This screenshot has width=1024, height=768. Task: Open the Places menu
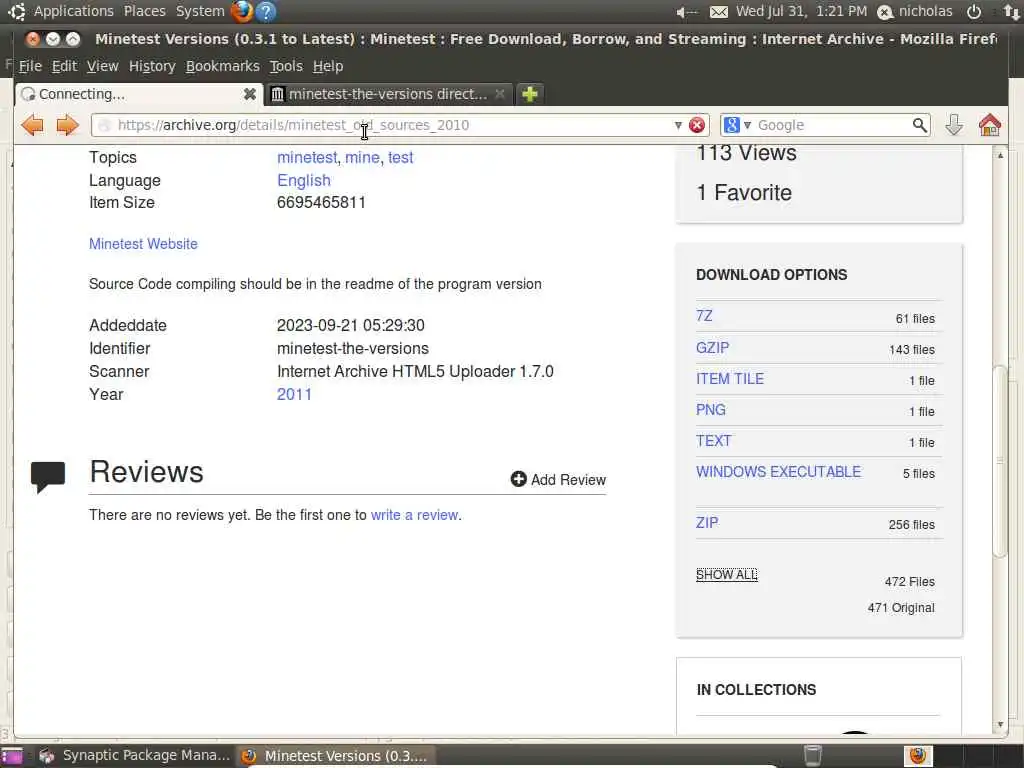click(144, 11)
